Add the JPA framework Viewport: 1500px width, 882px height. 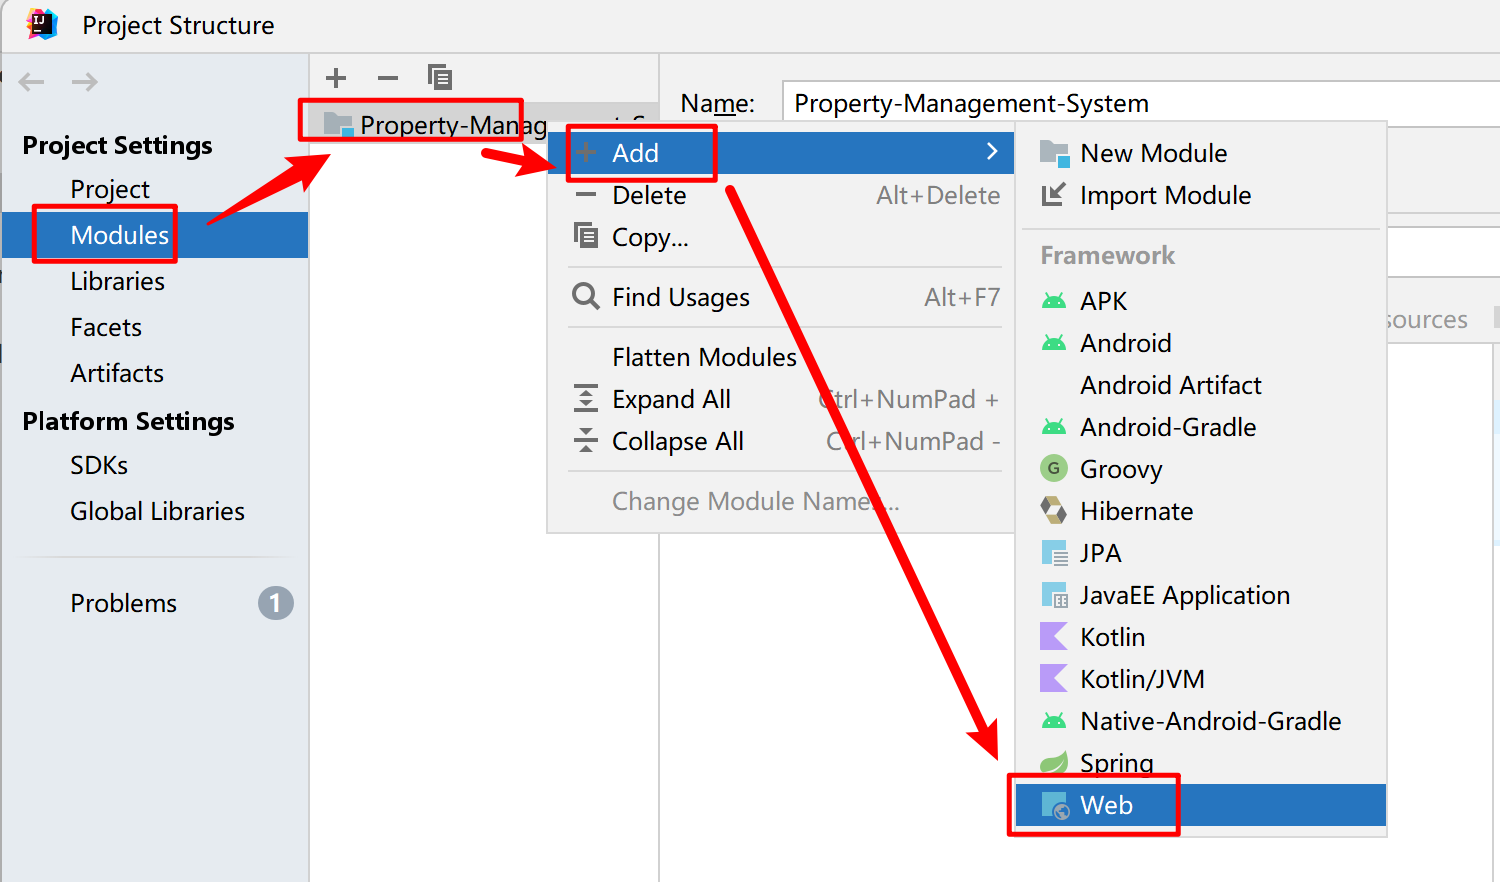(1200, 553)
